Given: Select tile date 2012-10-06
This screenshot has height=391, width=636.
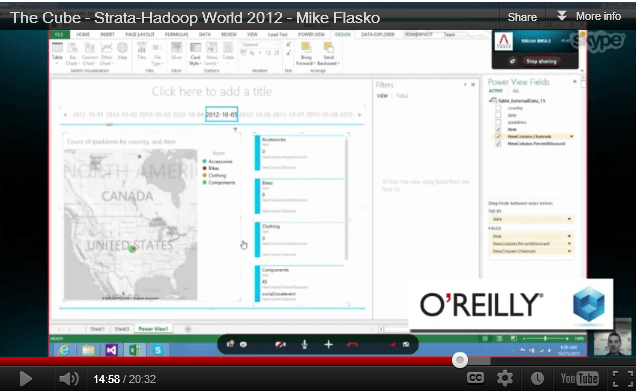Looking at the screenshot, I should (x=255, y=115).
